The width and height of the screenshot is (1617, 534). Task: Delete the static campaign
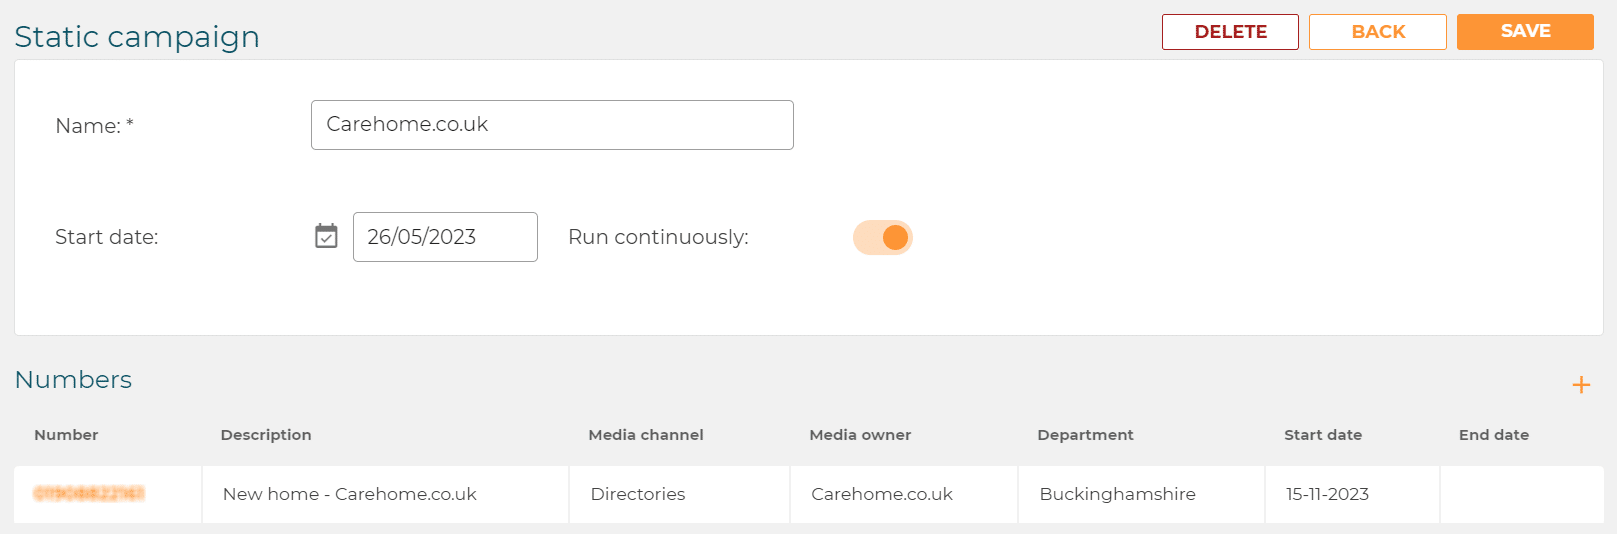point(1230,32)
